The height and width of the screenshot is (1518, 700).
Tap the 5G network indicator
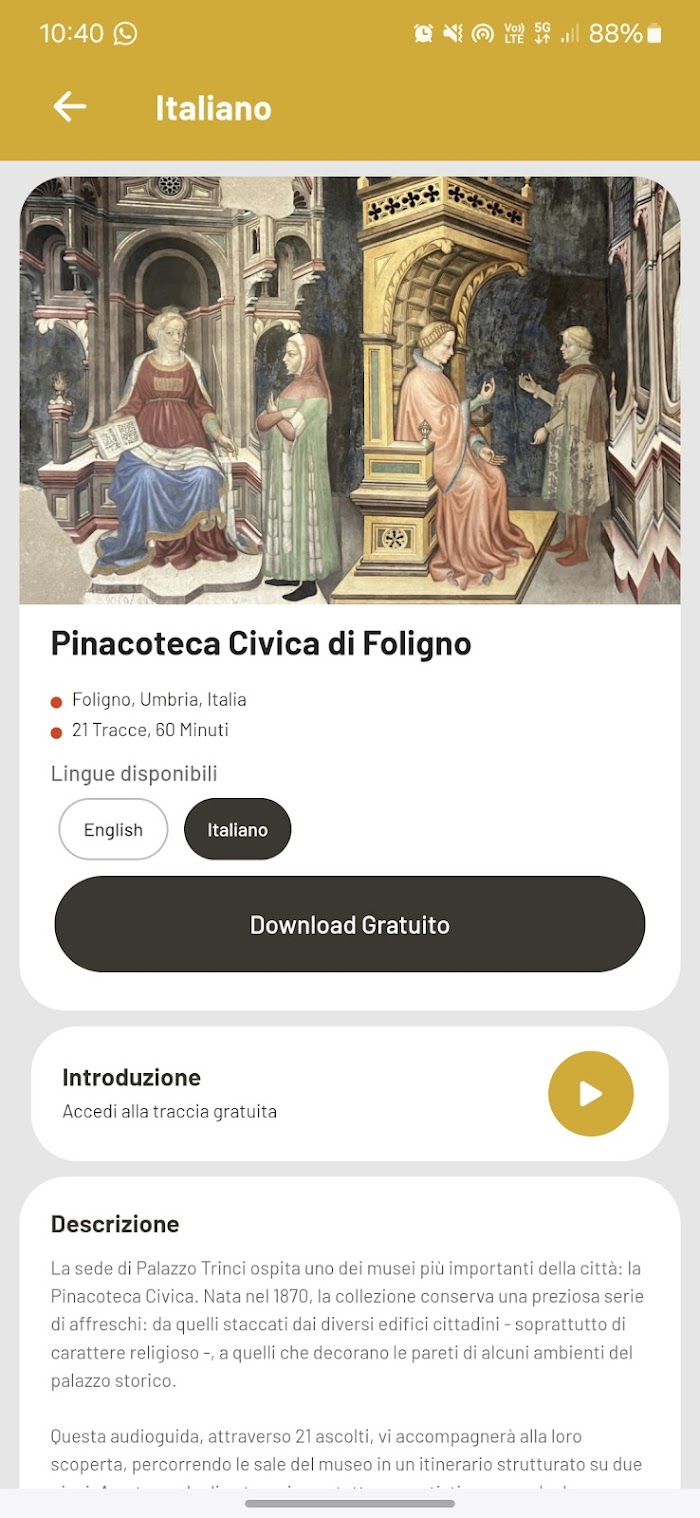pos(543,33)
